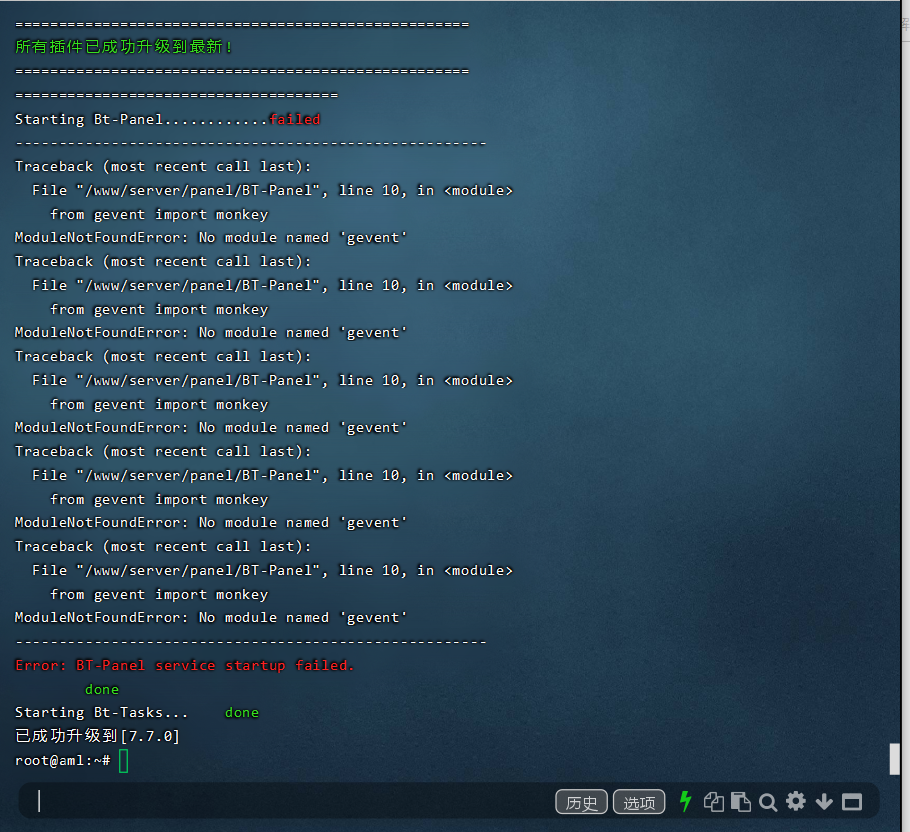The height and width of the screenshot is (832, 910).
Task: Click the down arrow icon in command bar
Action: pyautogui.click(x=824, y=802)
